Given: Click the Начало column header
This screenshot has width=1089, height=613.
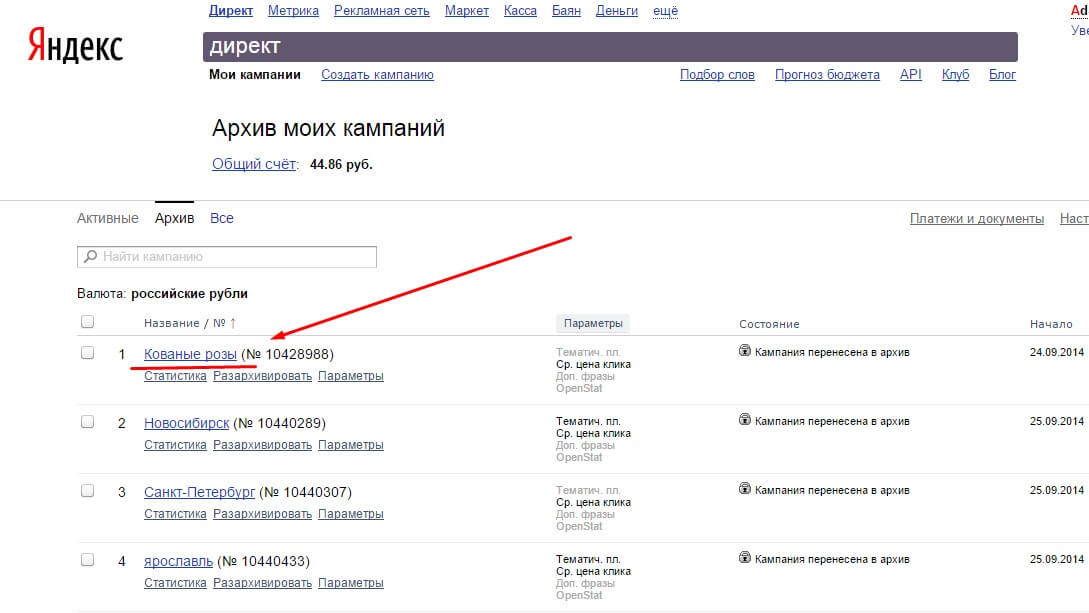Looking at the screenshot, I should tap(1051, 324).
